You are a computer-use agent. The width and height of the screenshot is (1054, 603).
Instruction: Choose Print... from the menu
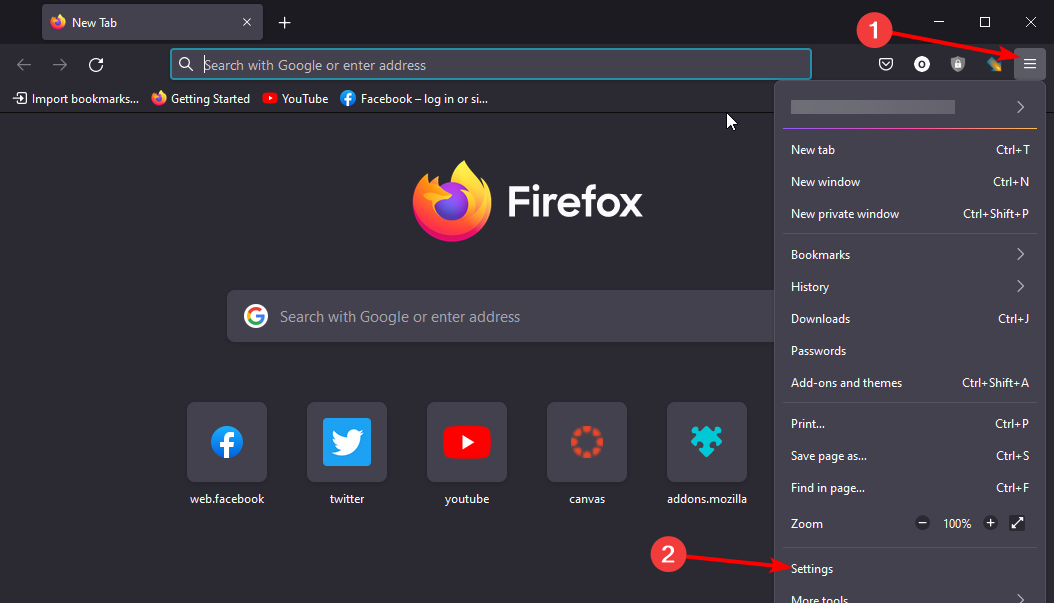tap(909, 424)
